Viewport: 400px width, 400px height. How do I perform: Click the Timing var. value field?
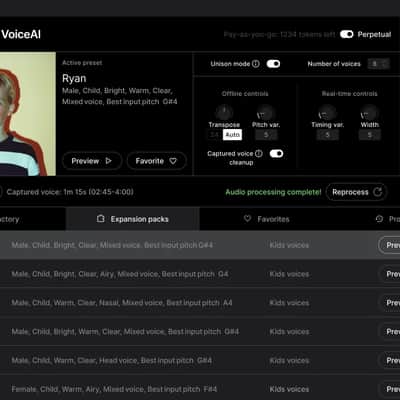(328, 135)
